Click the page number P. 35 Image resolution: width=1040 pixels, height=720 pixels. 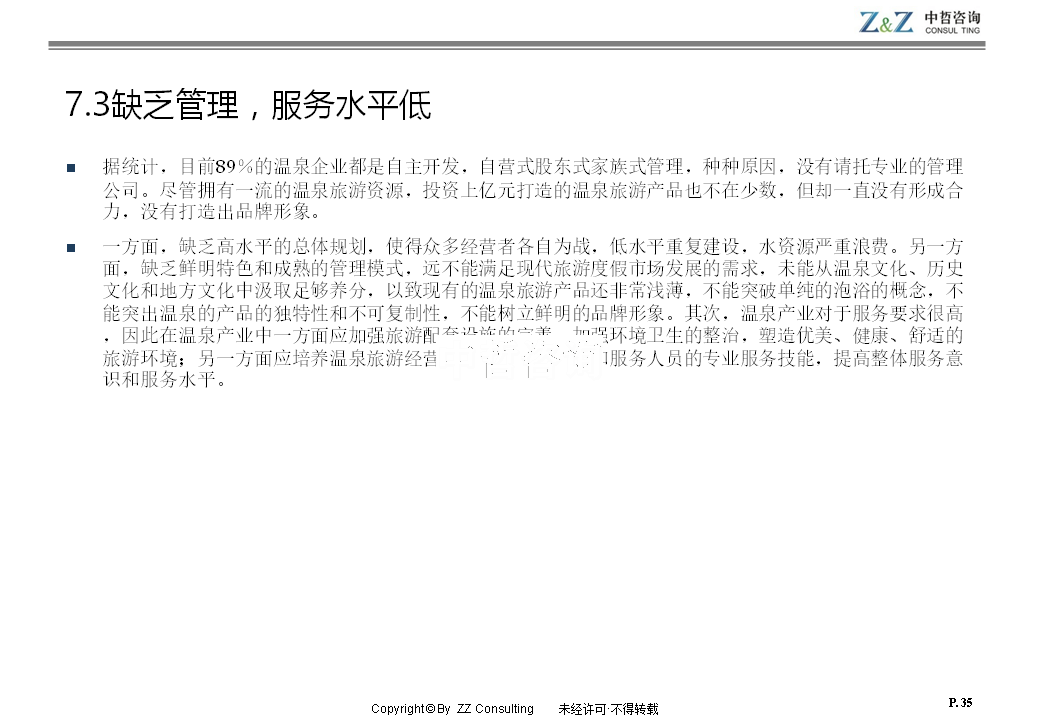pyautogui.click(x=959, y=702)
